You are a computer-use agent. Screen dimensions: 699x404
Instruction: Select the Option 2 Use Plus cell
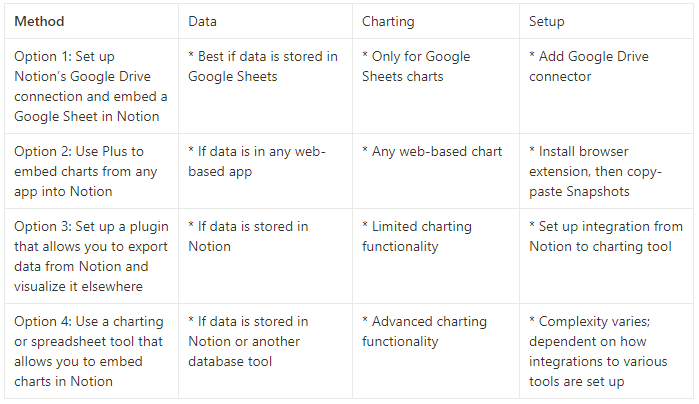click(91, 171)
